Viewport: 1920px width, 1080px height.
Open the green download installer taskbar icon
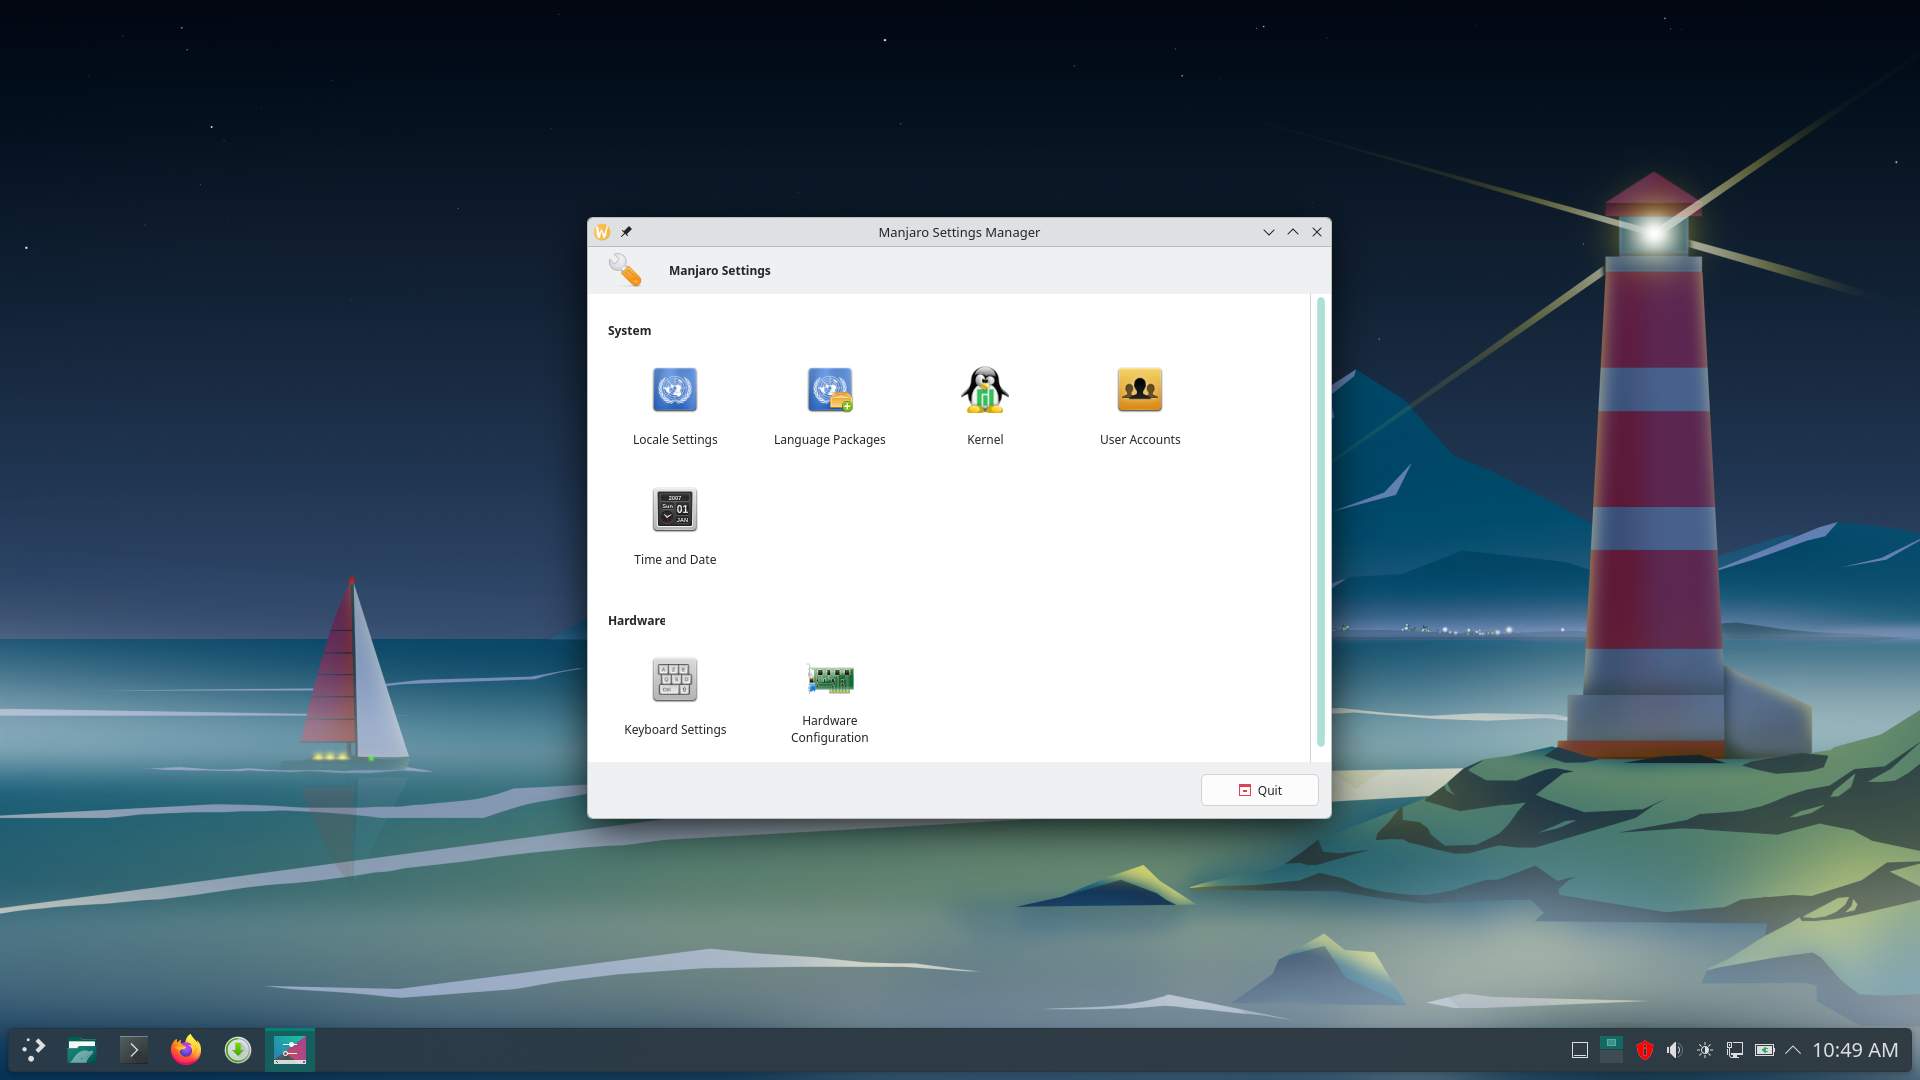tap(238, 1050)
